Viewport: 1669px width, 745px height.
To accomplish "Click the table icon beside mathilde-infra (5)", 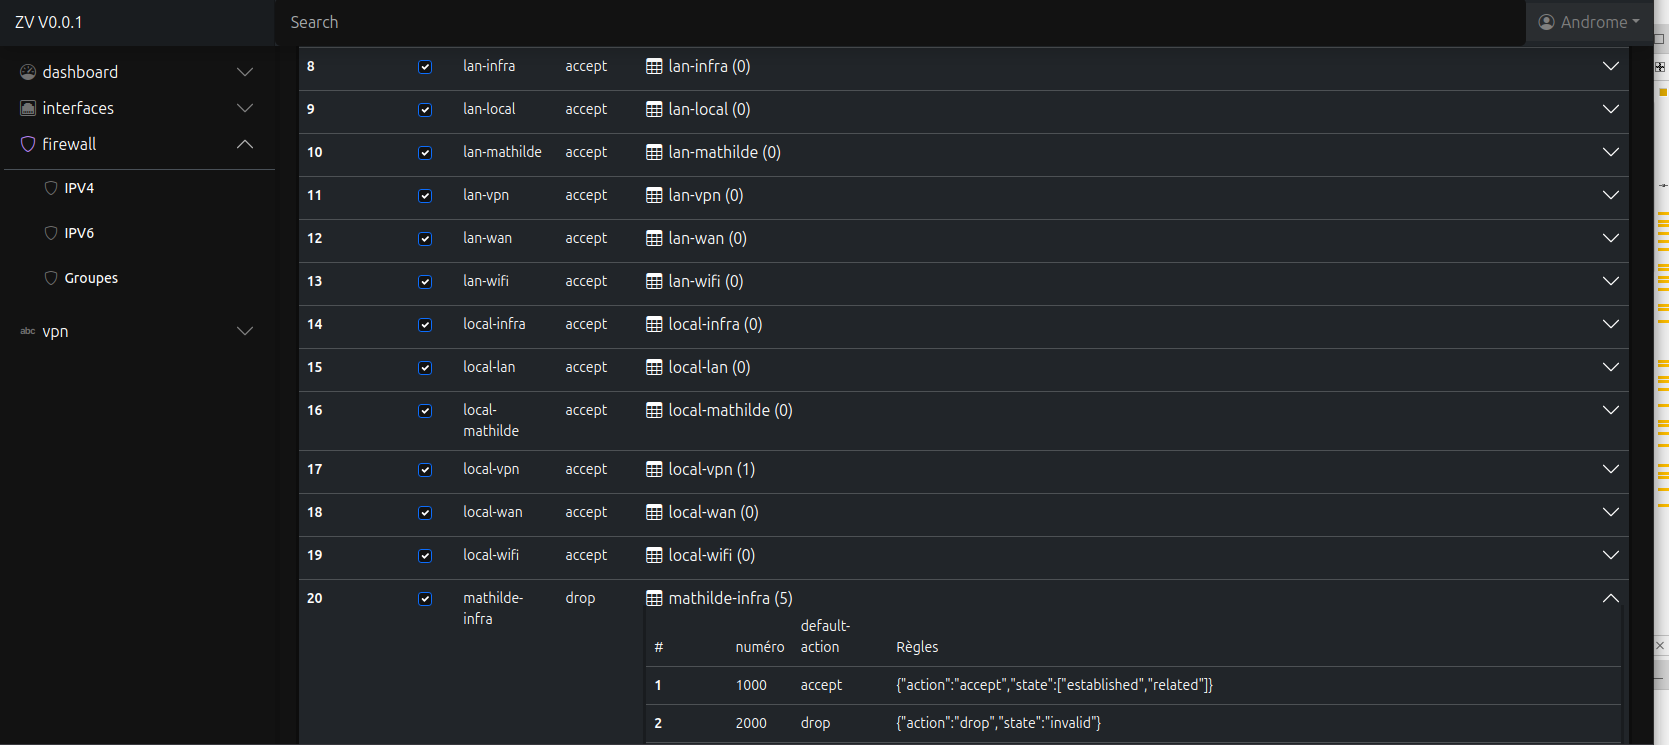I will coord(654,598).
